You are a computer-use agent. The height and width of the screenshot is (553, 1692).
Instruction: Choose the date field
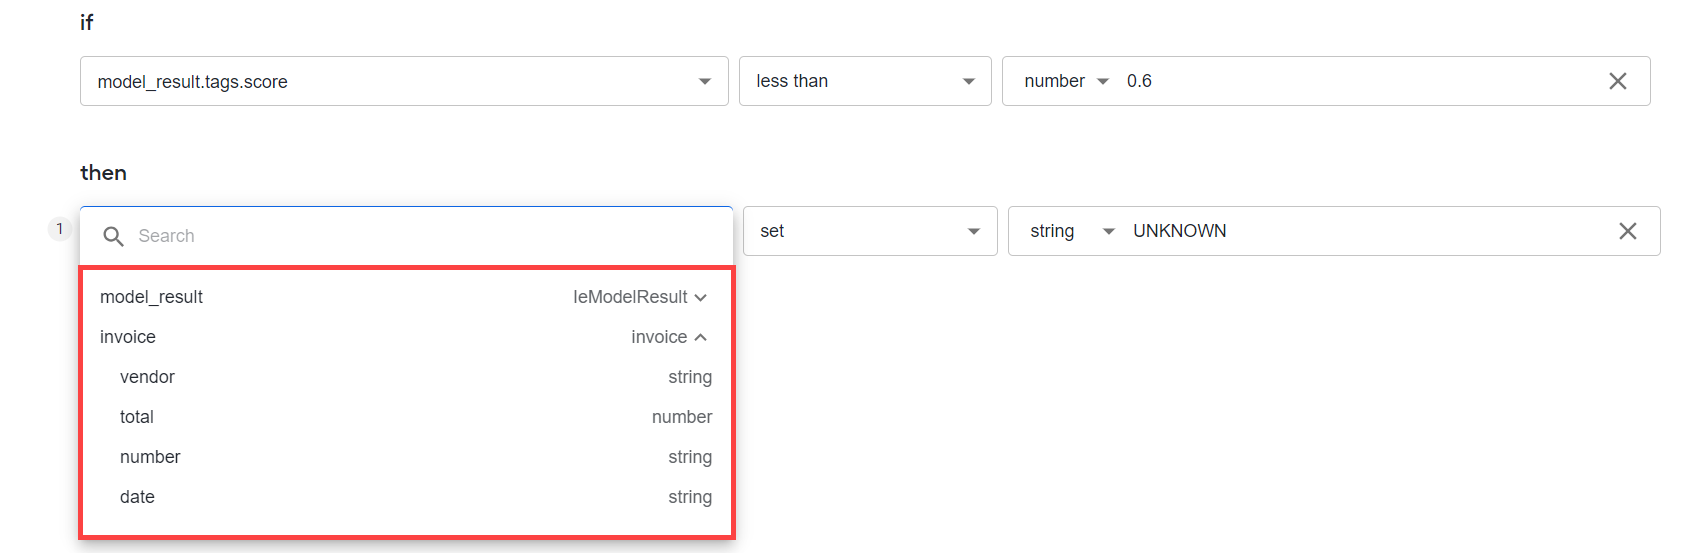pyautogui.click(x=406, y=497)
